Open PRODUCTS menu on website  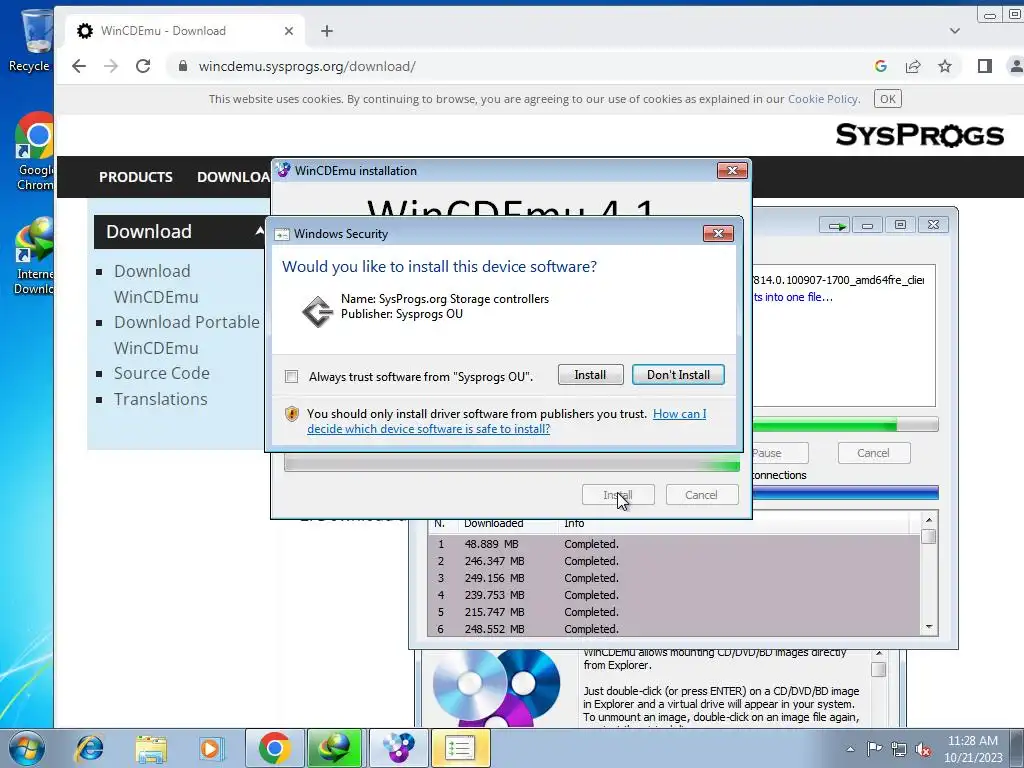136,177
